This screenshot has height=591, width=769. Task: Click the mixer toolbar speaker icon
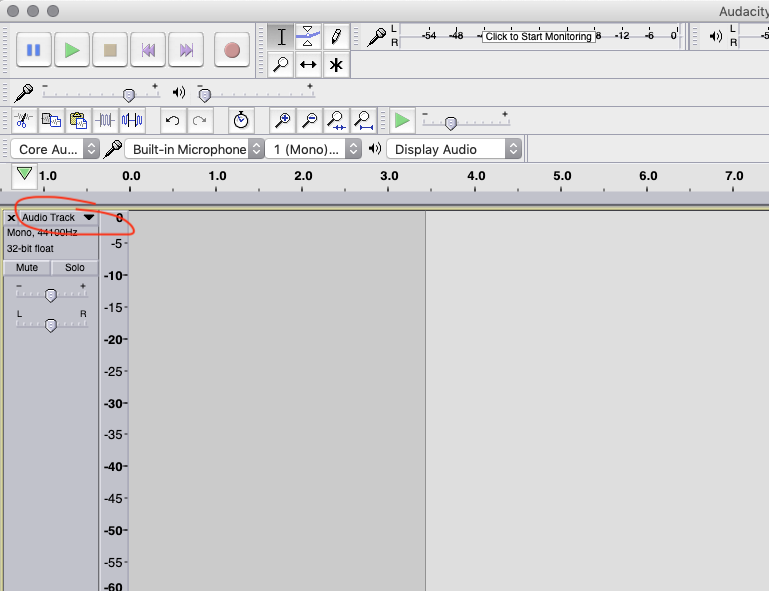(x=179, y=92)
